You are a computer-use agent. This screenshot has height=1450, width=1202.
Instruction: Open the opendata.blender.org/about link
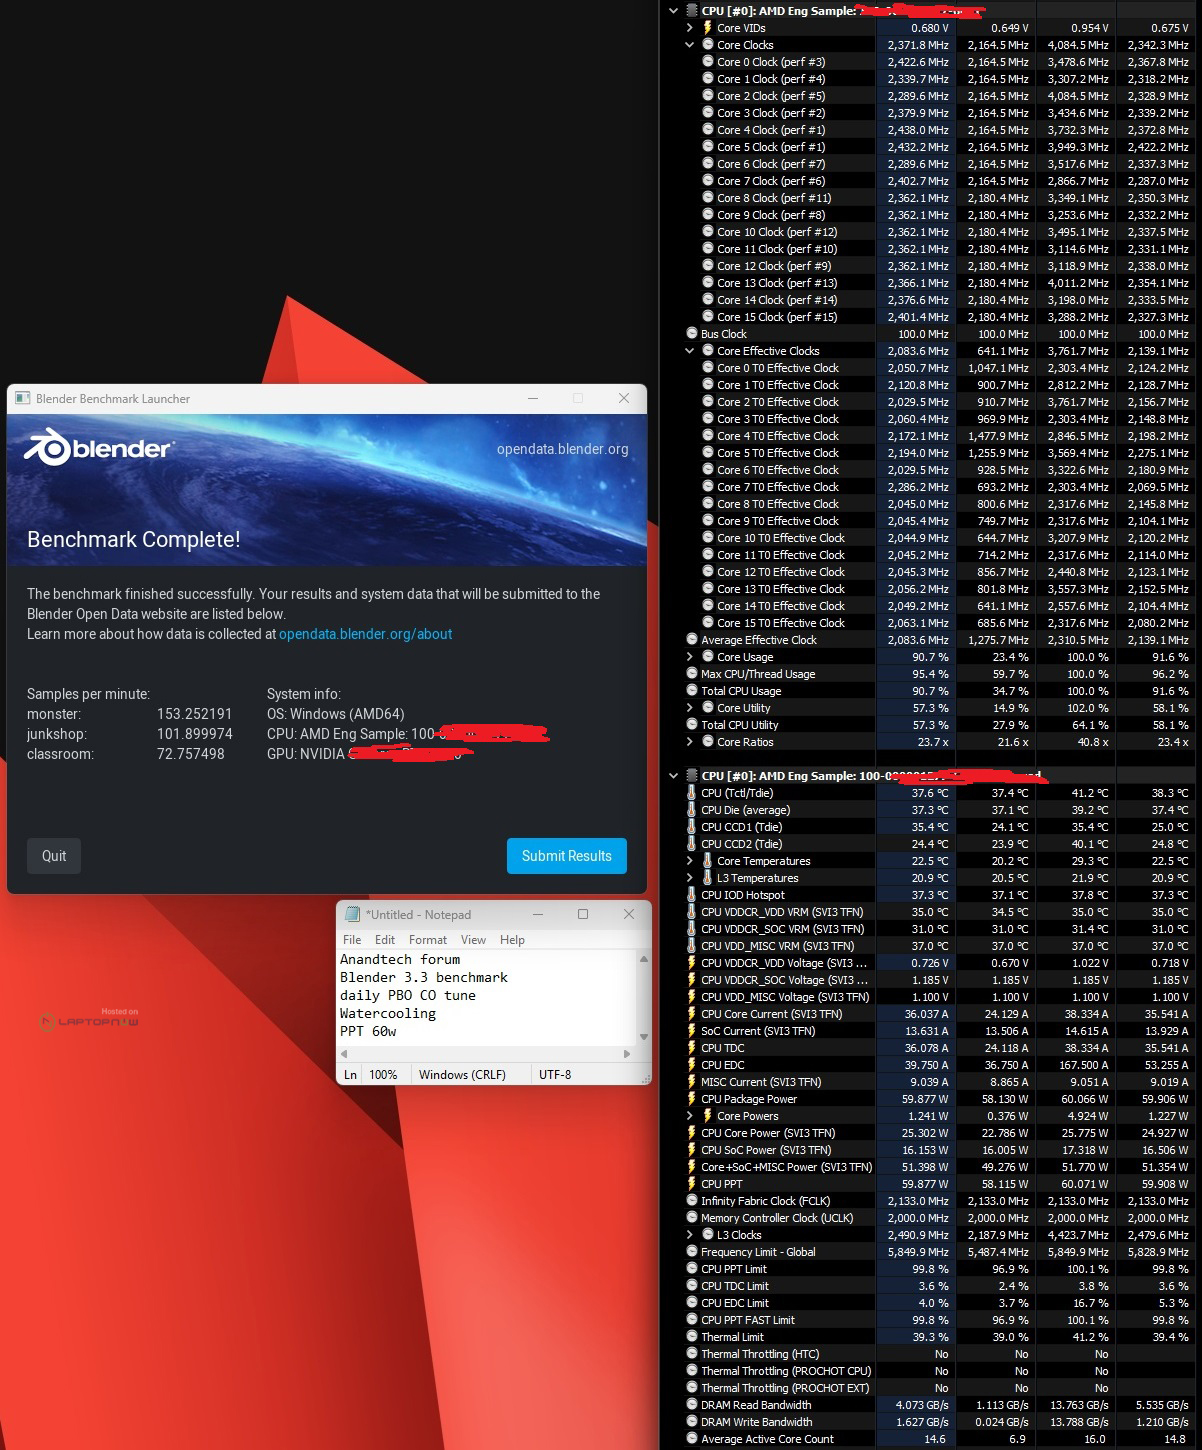pos(365,634)
